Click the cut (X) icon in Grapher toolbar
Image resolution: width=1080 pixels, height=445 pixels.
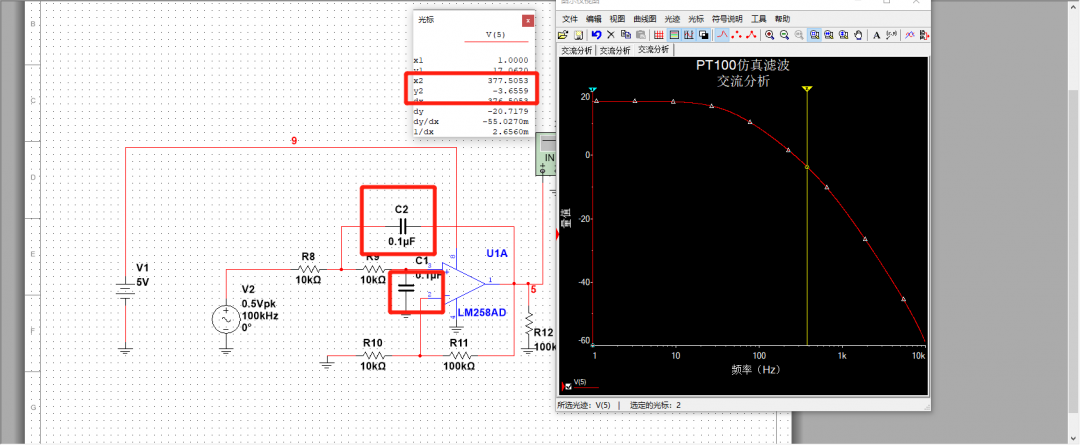(611, 34)
